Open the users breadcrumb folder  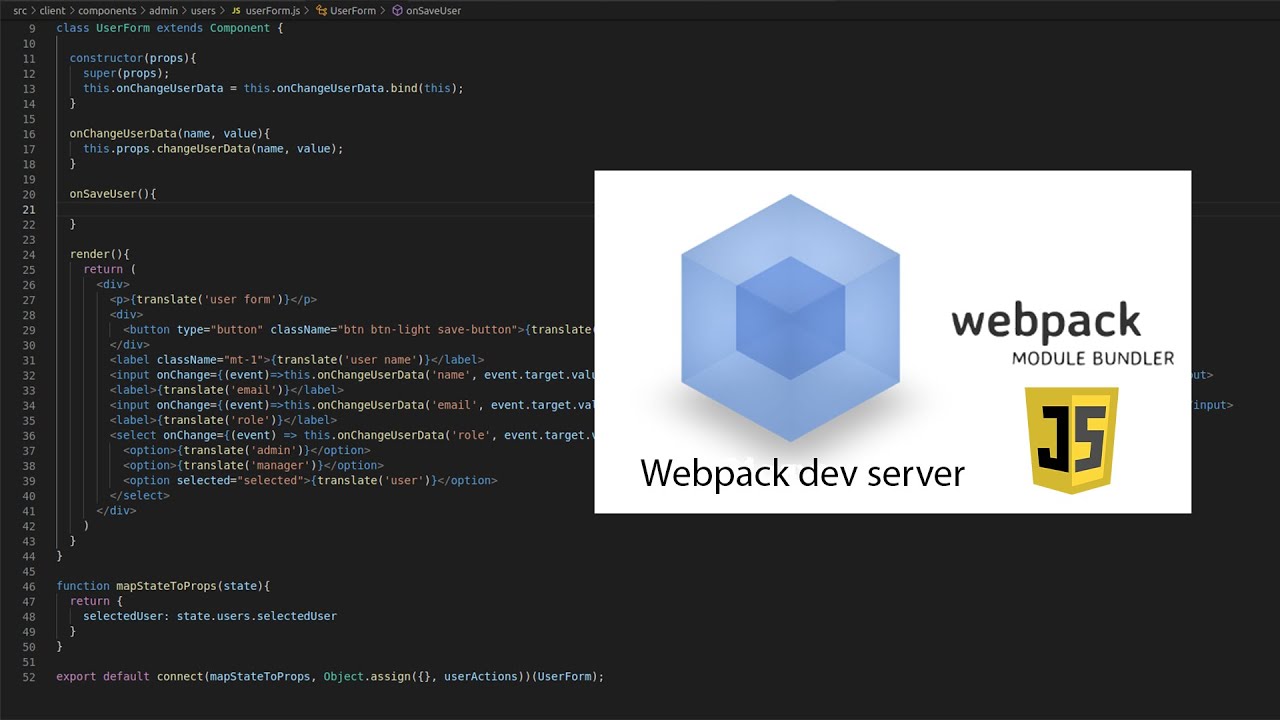[x=203, y=10]
